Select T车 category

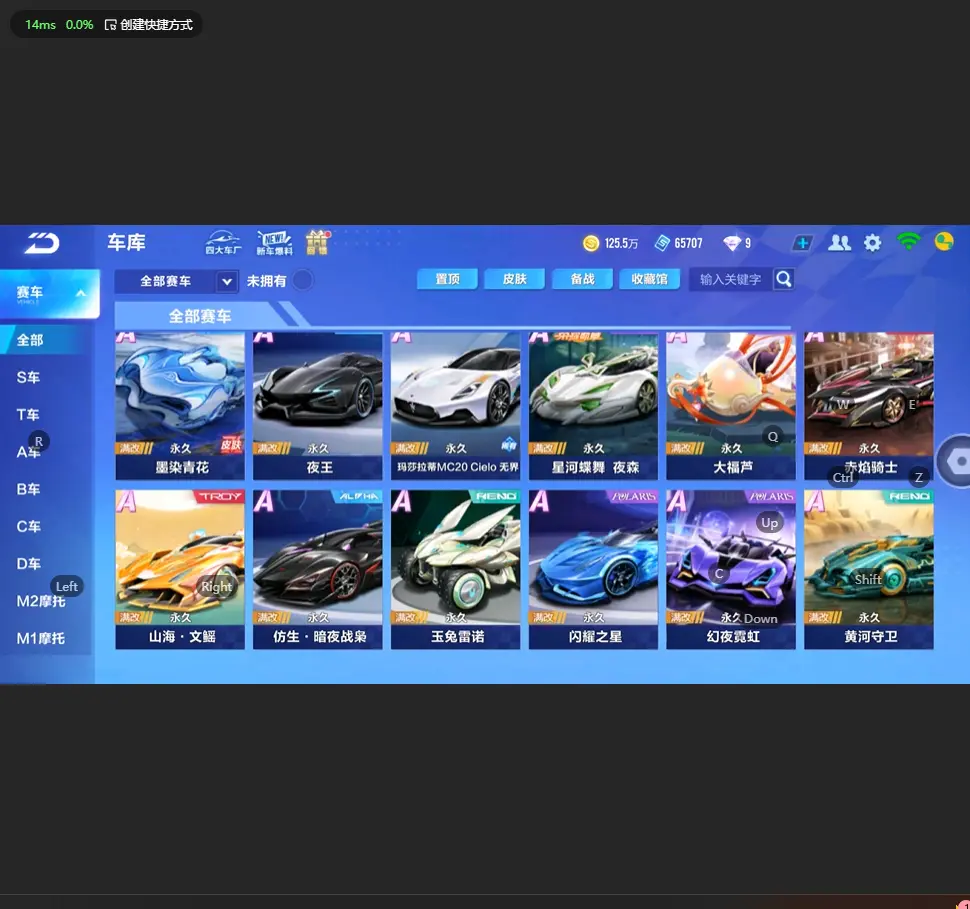tap(28, 415)
